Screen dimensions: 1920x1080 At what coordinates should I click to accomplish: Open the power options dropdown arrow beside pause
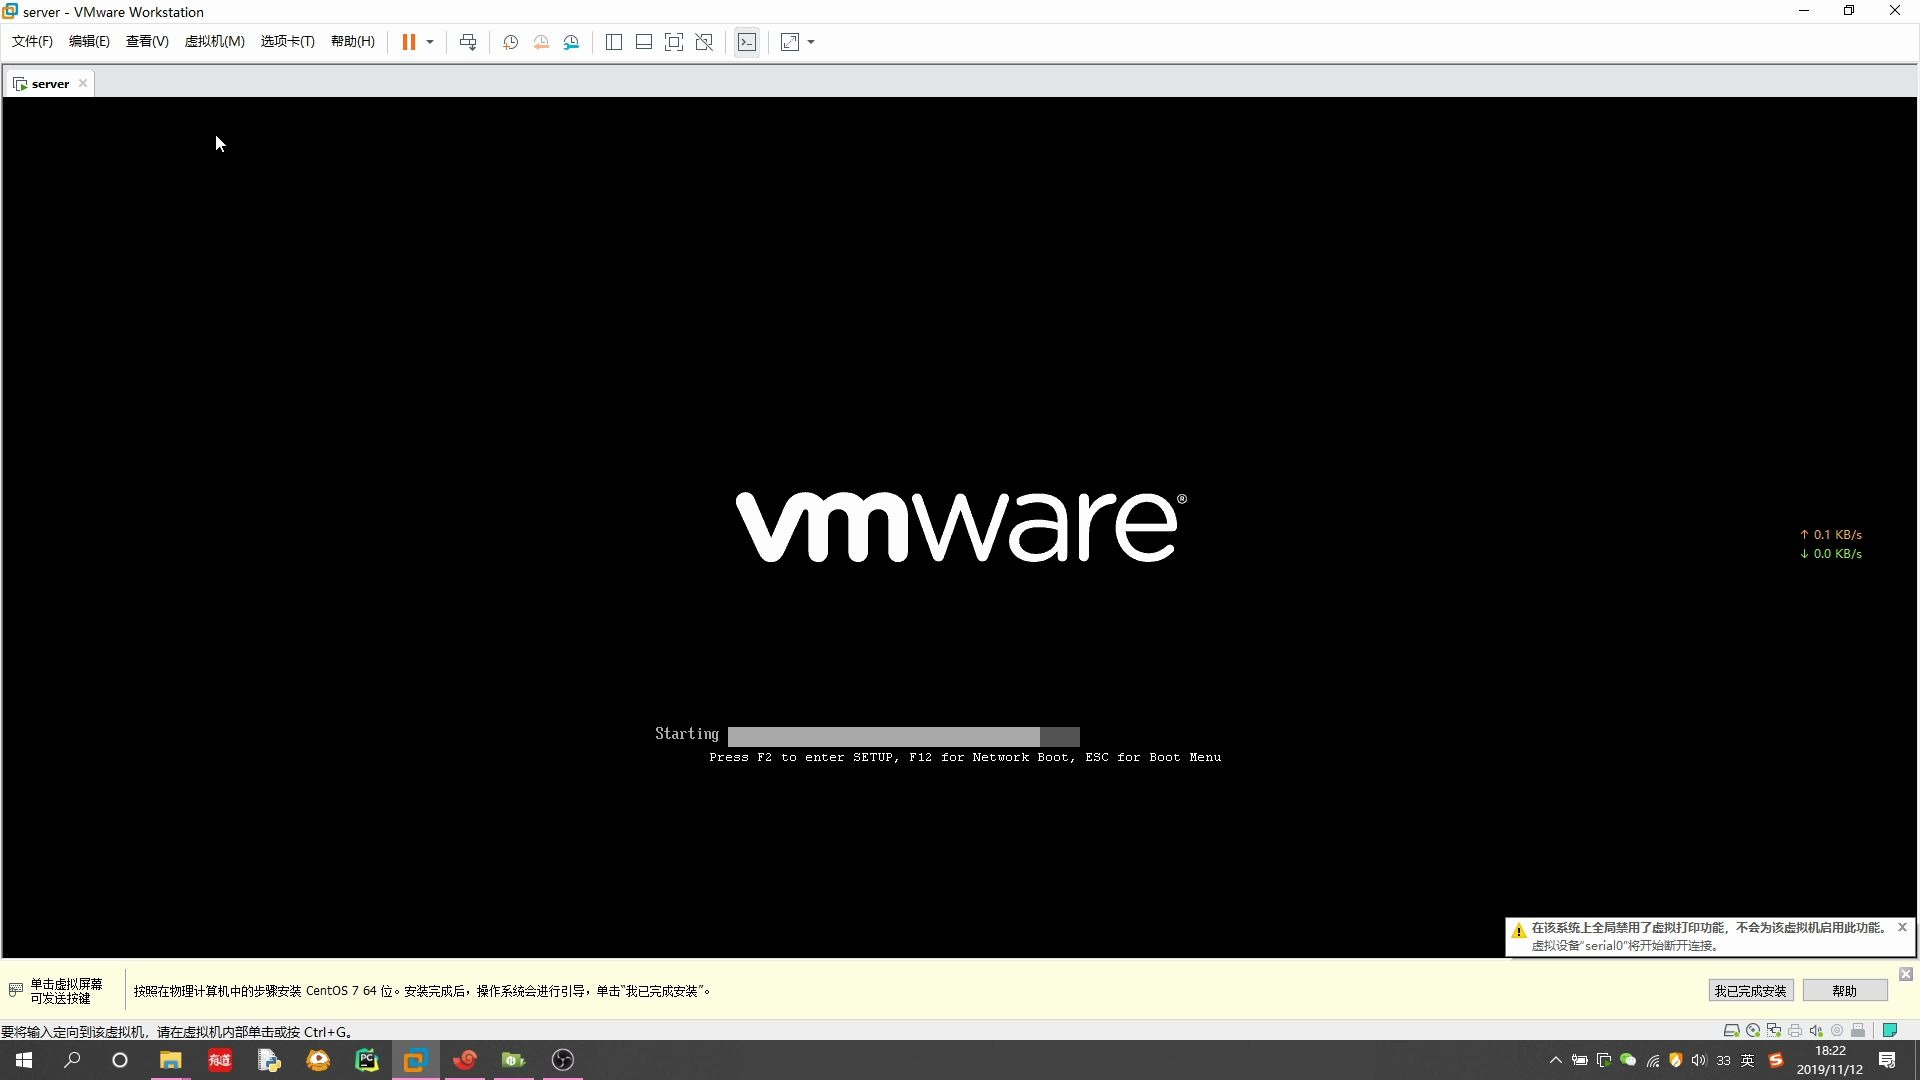coord(430,42)
